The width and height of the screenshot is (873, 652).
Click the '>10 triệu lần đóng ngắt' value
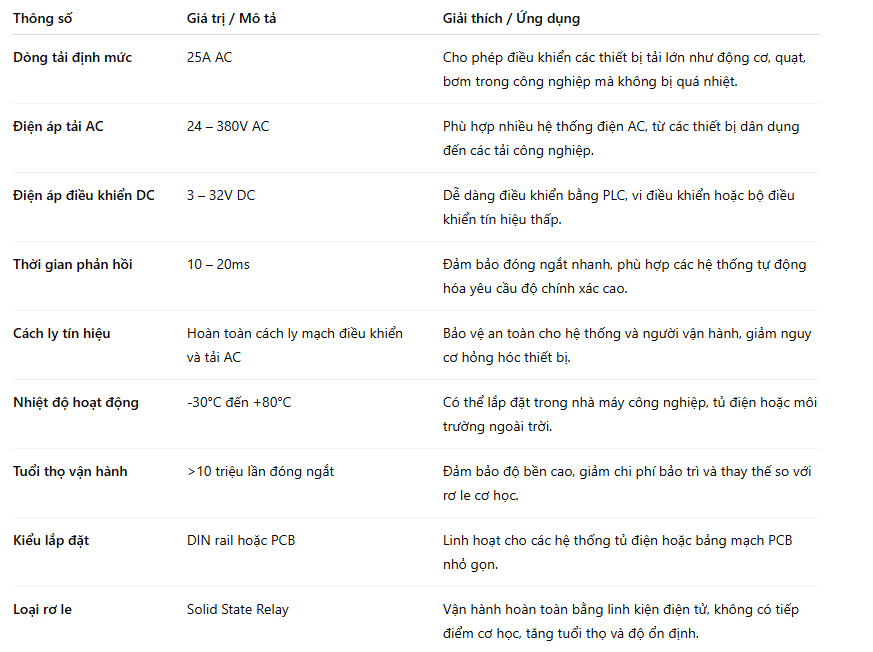(261, 472)
